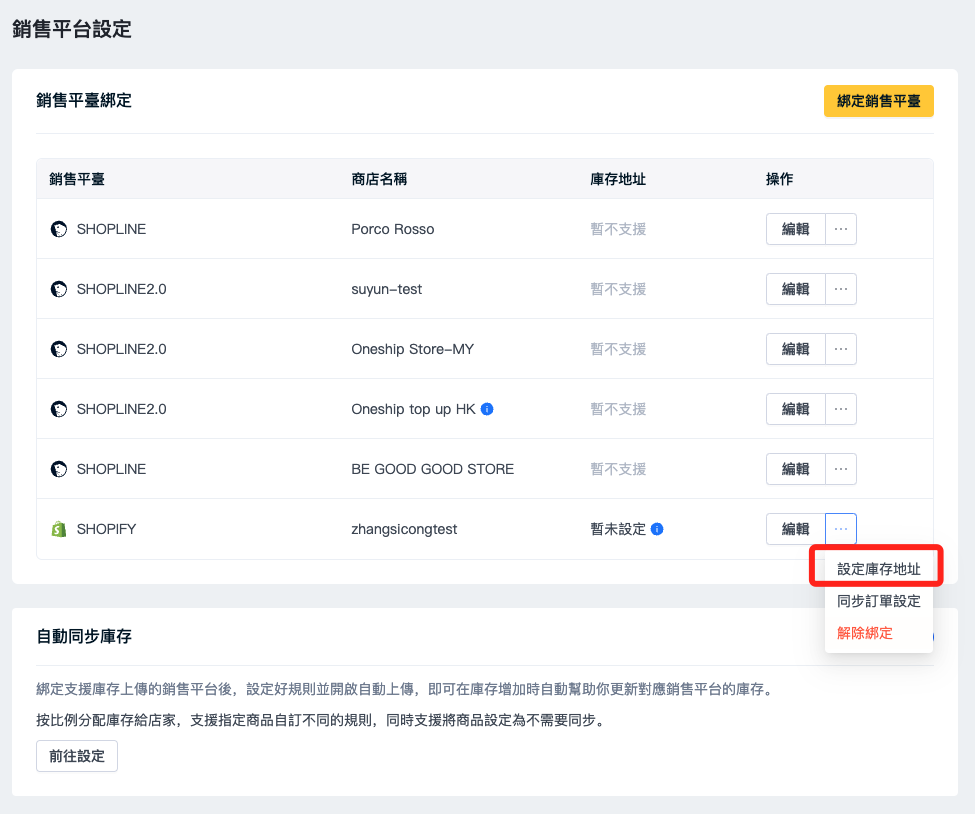Click the logo in BE GOOD GOOD STORE row
The width and height of the screenshot is (975, 814).
pos(58,469)
